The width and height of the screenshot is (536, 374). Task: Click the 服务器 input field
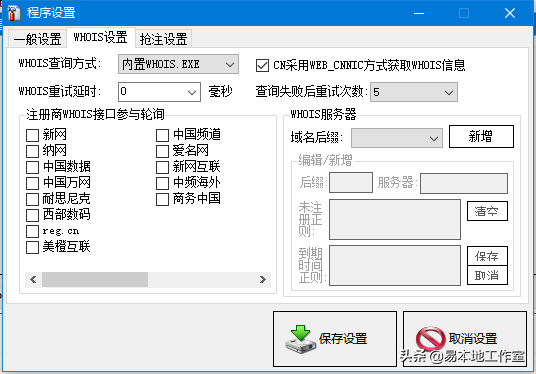(464, 184)
